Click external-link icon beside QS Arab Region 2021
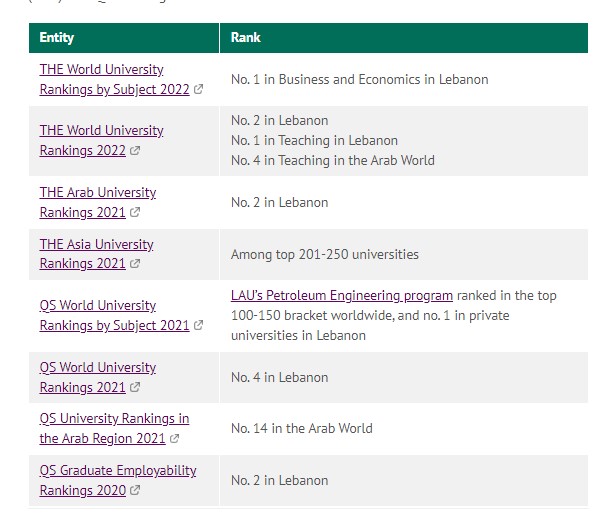Image resolution: width=613 pixels, height=525 pixels. 175,439
